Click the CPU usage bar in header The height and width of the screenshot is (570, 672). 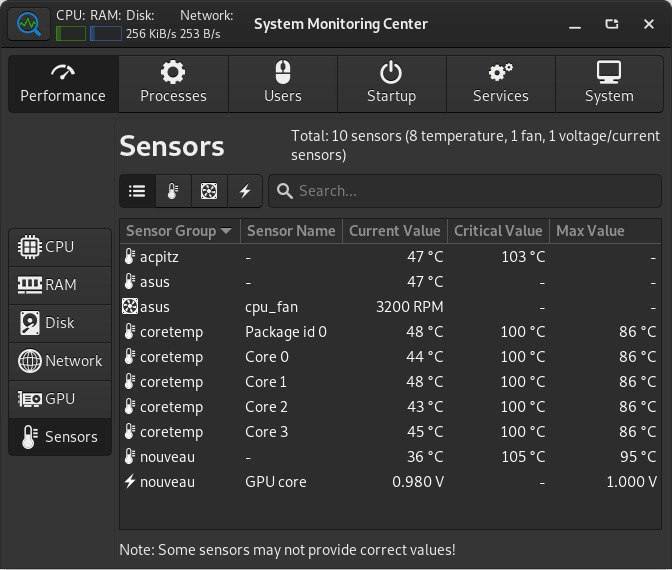tap(71, 34)
